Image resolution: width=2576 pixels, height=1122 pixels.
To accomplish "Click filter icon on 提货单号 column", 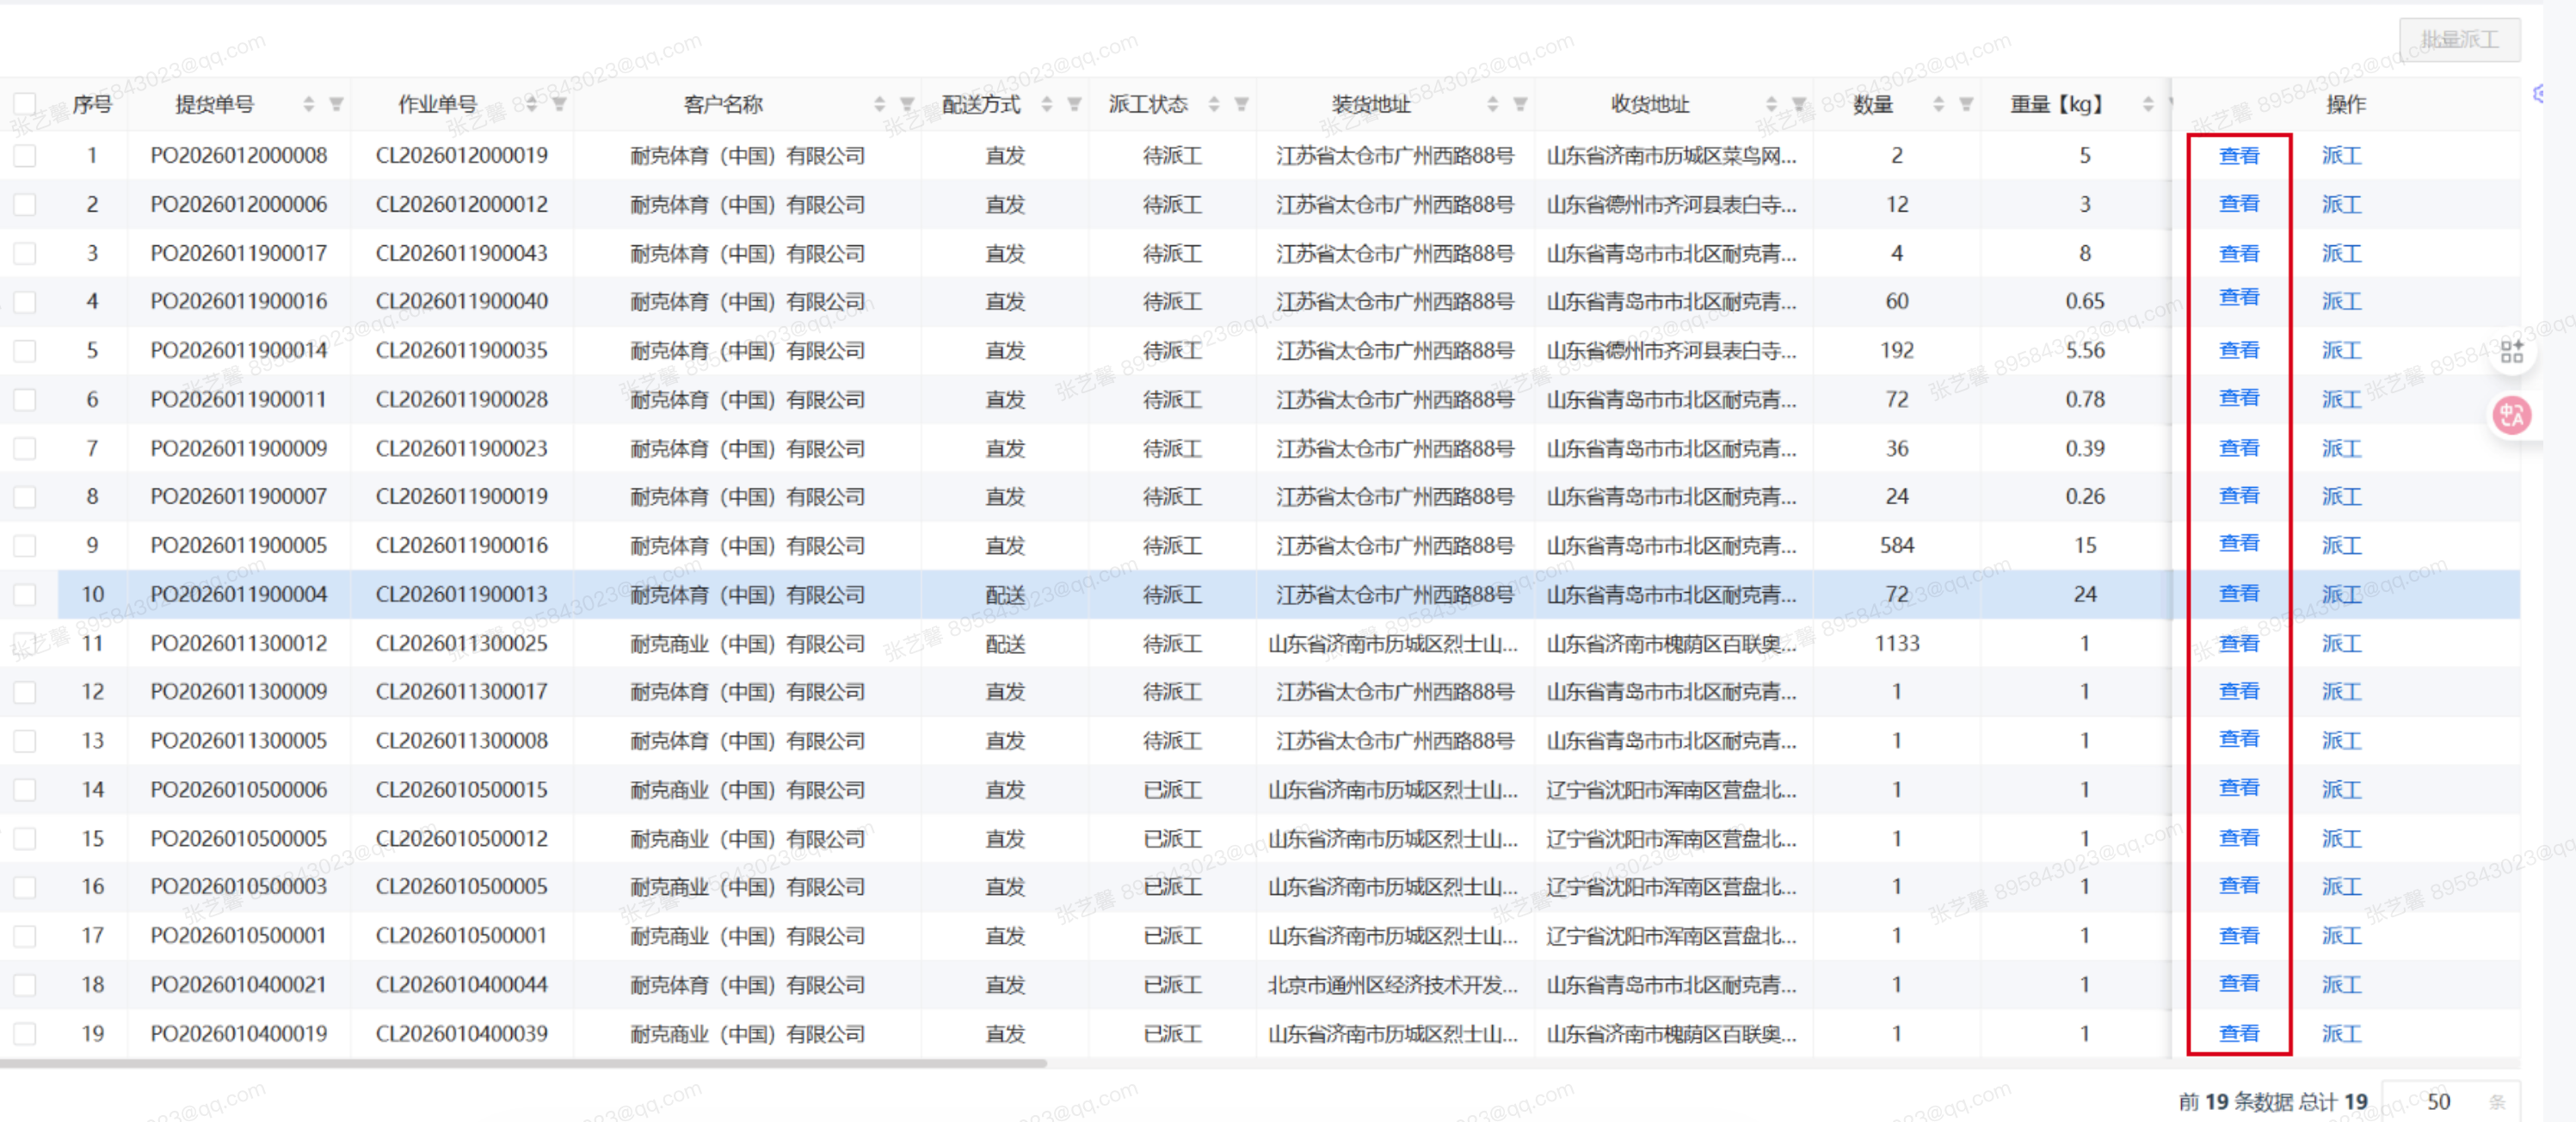I will (x=336, y=104).
